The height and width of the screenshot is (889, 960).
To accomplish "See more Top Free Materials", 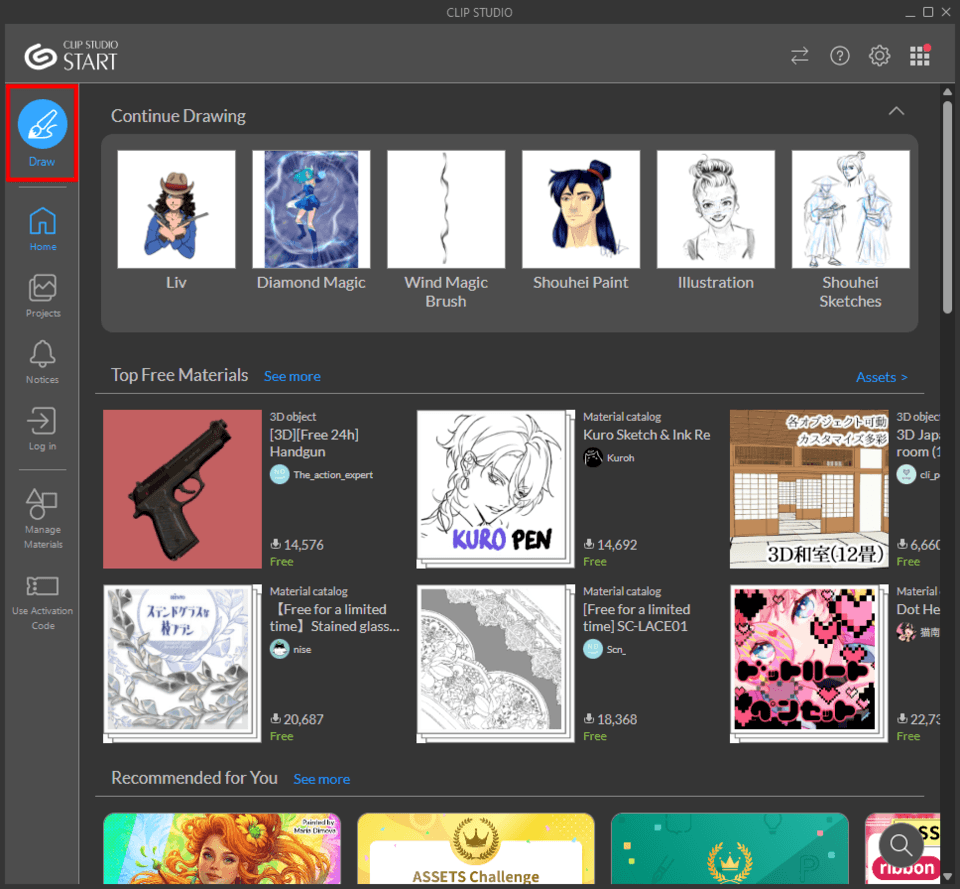I will click(x=292, y=376).
